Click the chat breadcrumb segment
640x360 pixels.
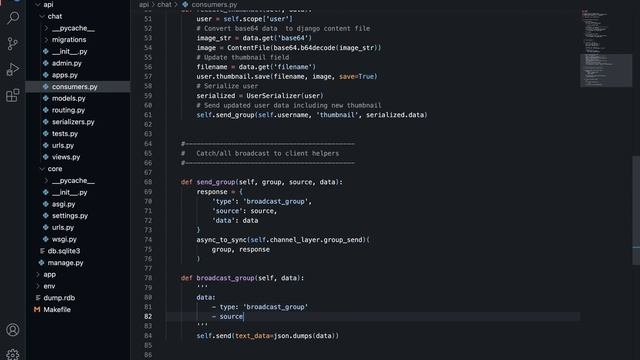pos(164,4)
